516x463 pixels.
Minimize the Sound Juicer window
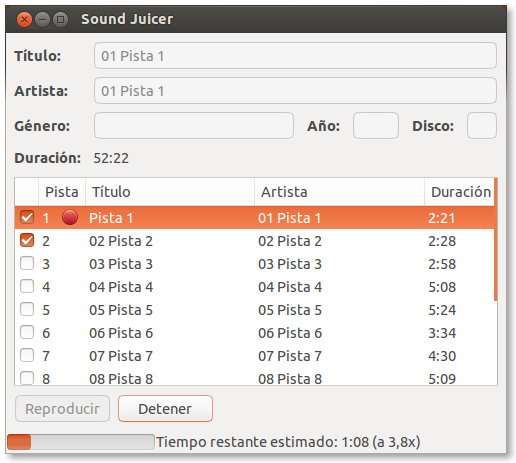(x=42, y=19)
